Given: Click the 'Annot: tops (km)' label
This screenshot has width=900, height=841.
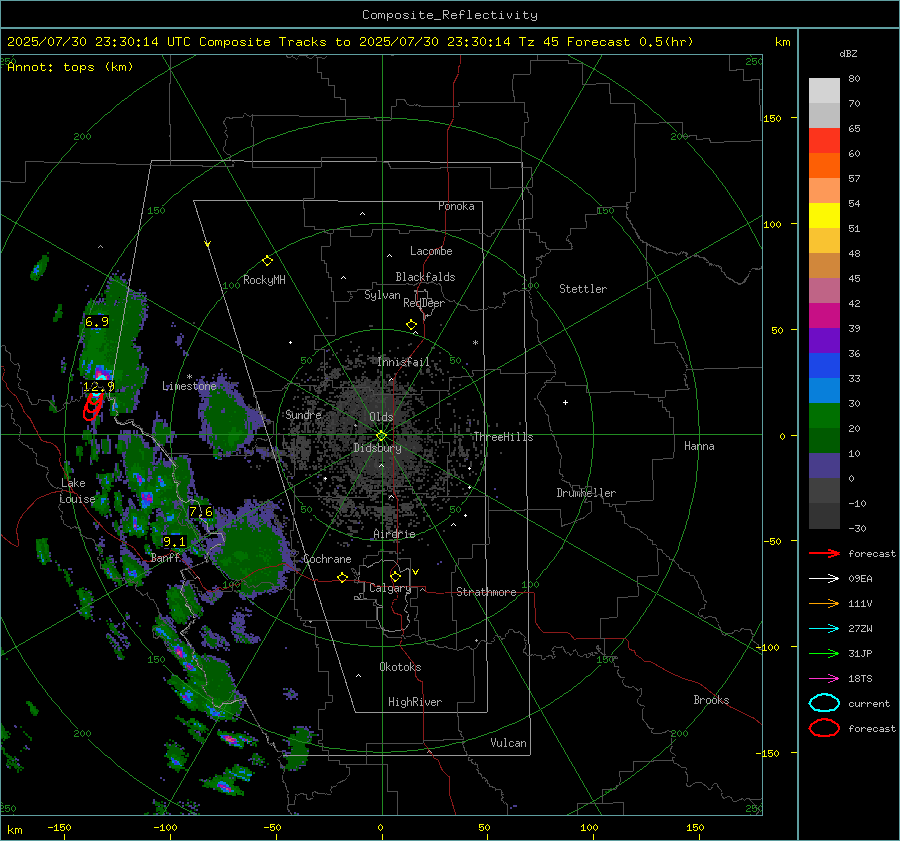Looking at the screenshot, I should click(x=71, y=67).
